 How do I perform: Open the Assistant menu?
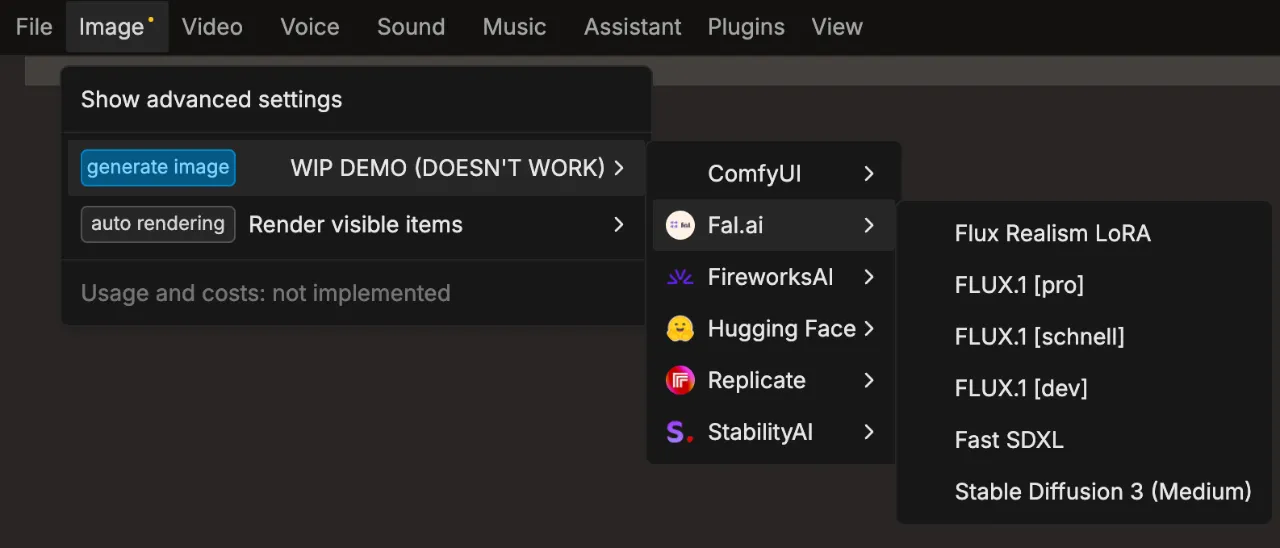coord(633,27)
